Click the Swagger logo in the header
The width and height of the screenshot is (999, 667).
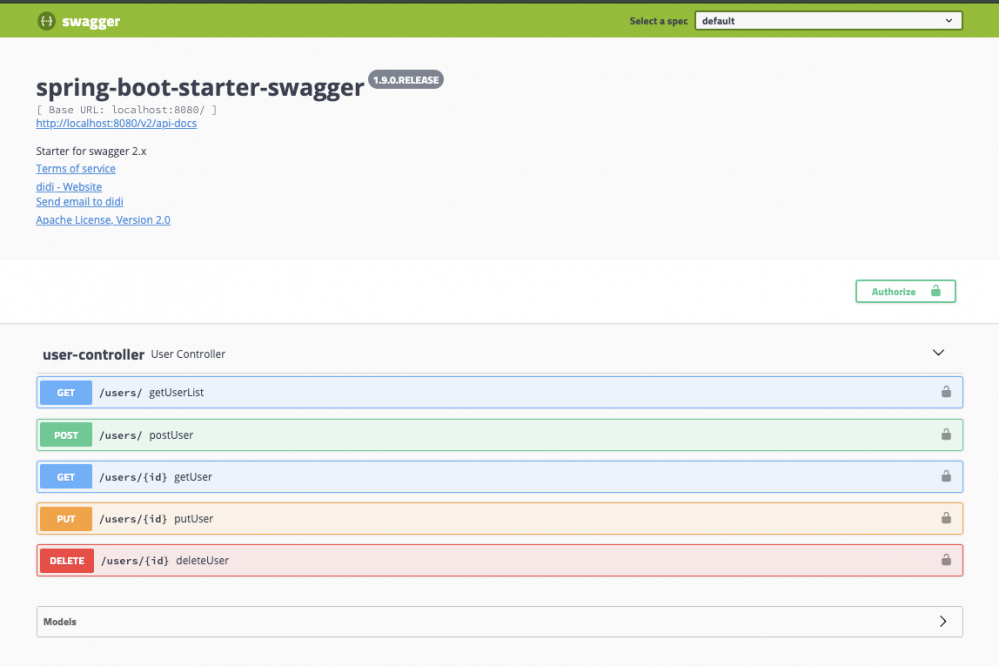[x=78, y=20]
